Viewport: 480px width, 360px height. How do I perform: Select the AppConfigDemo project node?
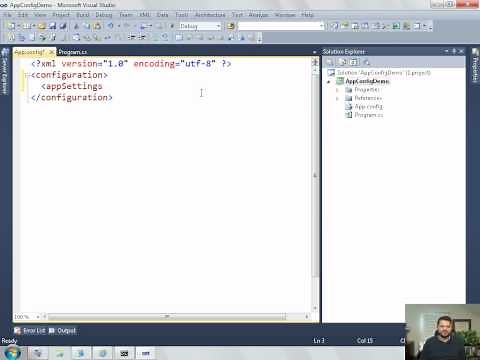pyautogui.click(x=363, y=81)
